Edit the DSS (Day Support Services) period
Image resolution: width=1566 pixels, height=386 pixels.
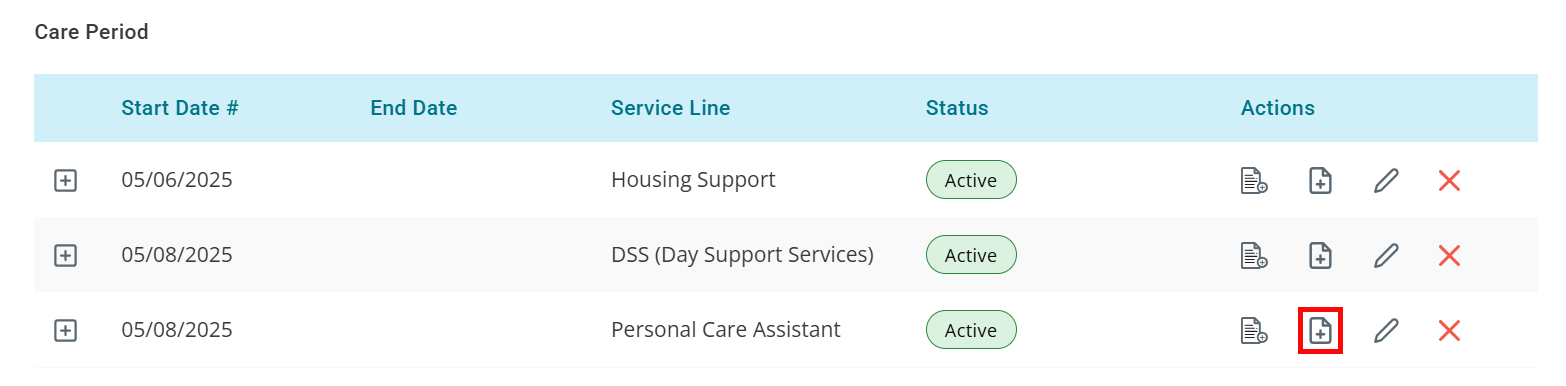pos(1386,256)
